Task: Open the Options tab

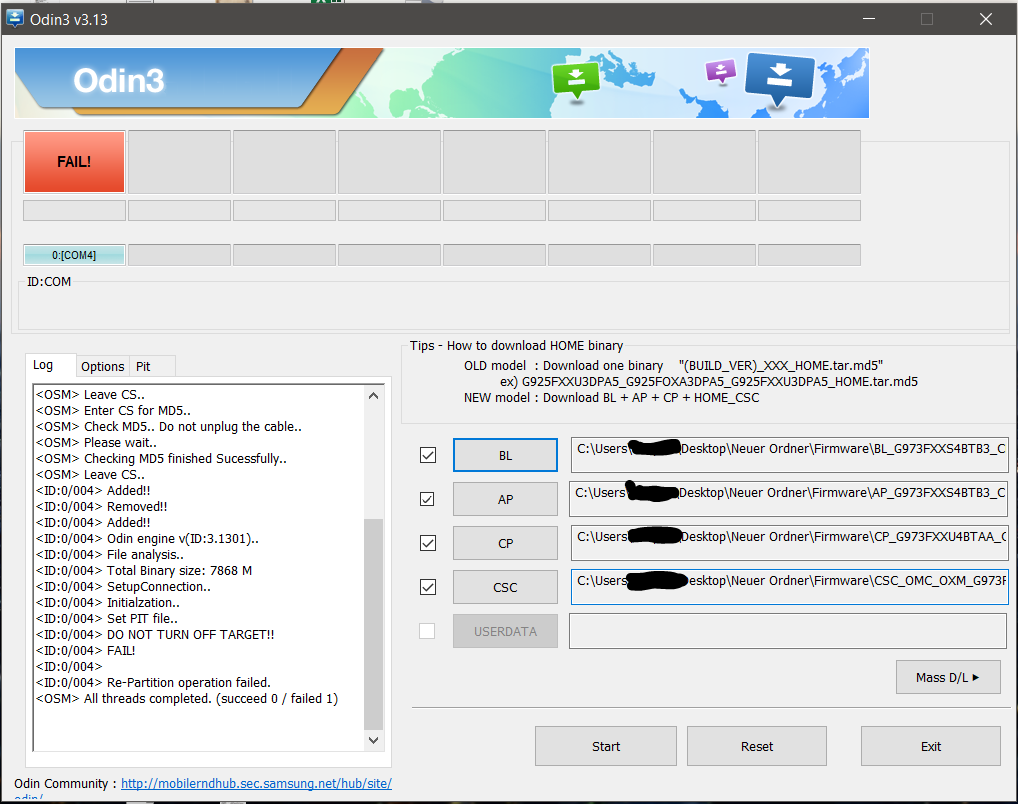Action: click(x=103, y=366)
